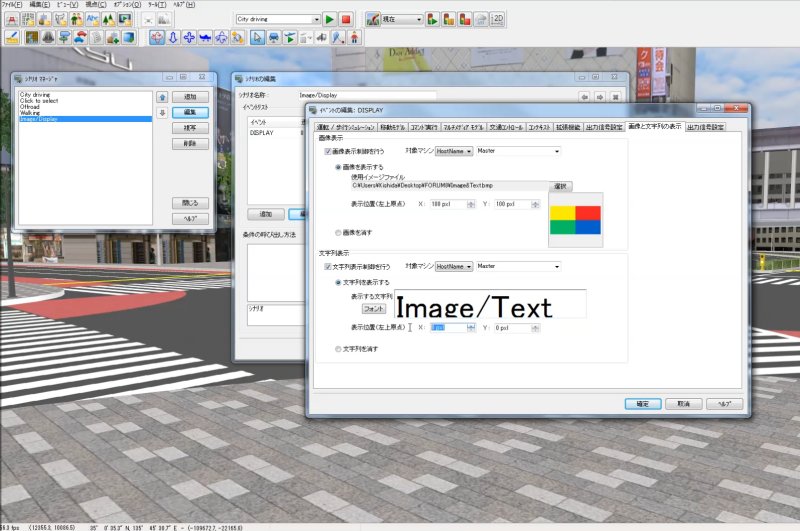Click the arrow pointer select tool icon
Image resolution: width=800 pixels, height=531 pixels.
(x=256, y=38)
